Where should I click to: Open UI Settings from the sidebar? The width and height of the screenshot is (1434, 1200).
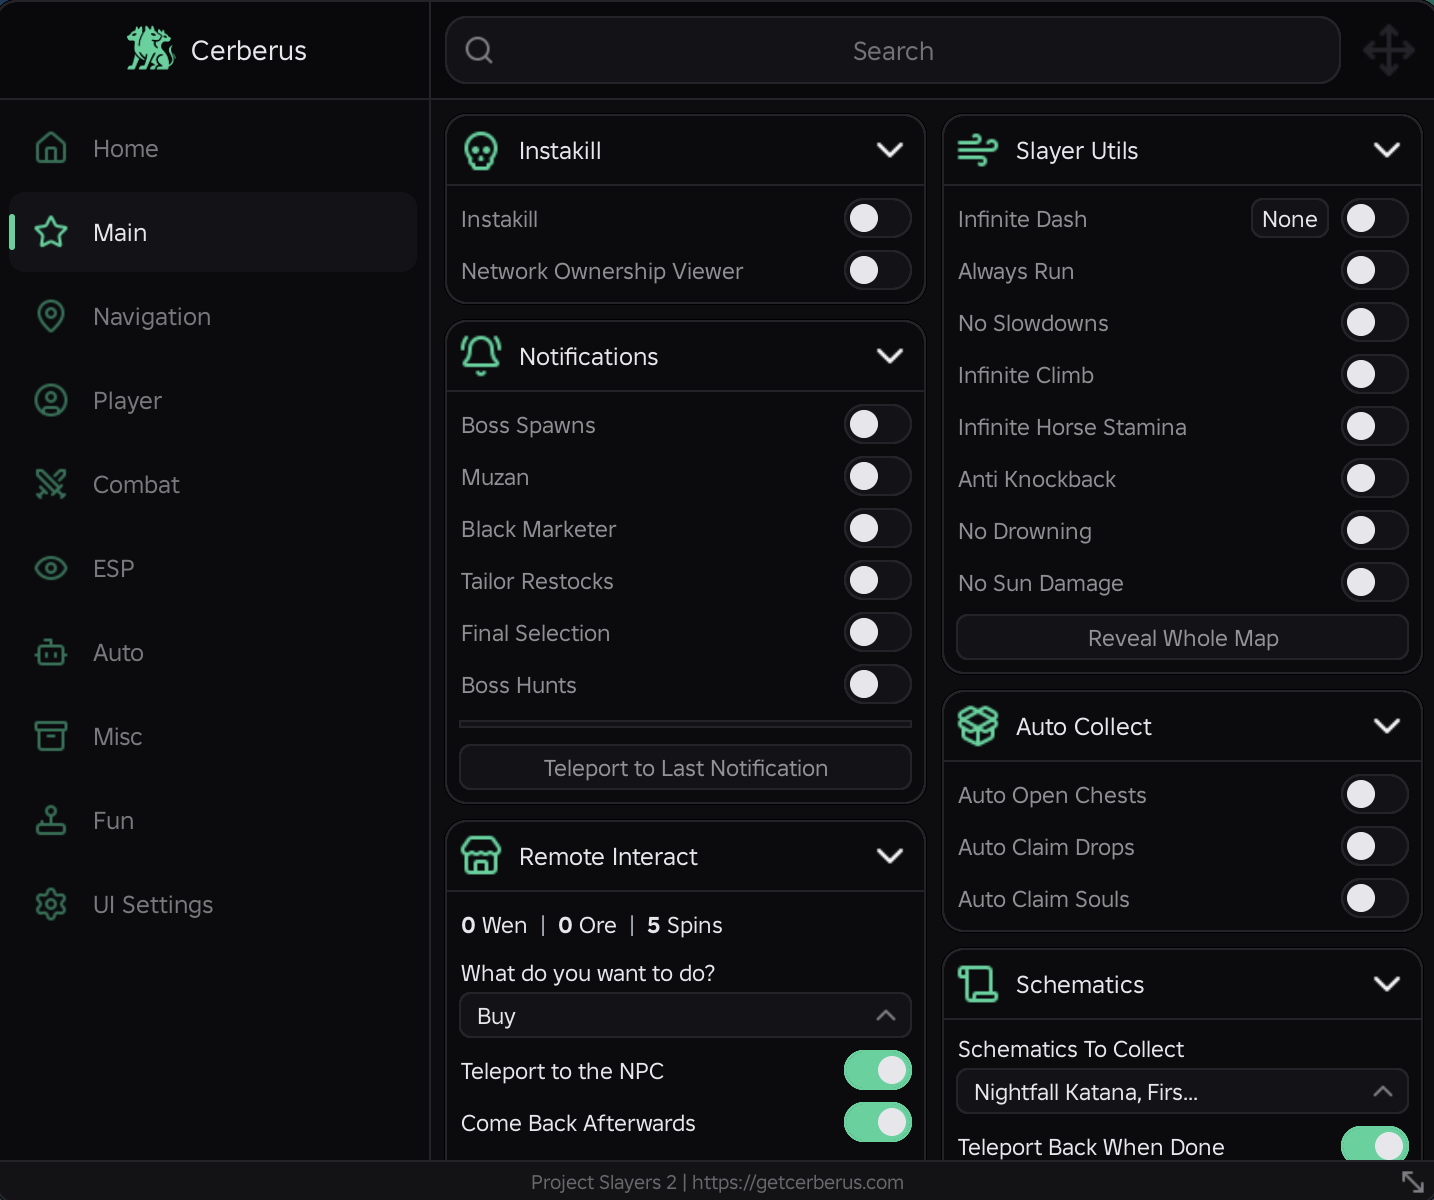click(x=213, y=904)
